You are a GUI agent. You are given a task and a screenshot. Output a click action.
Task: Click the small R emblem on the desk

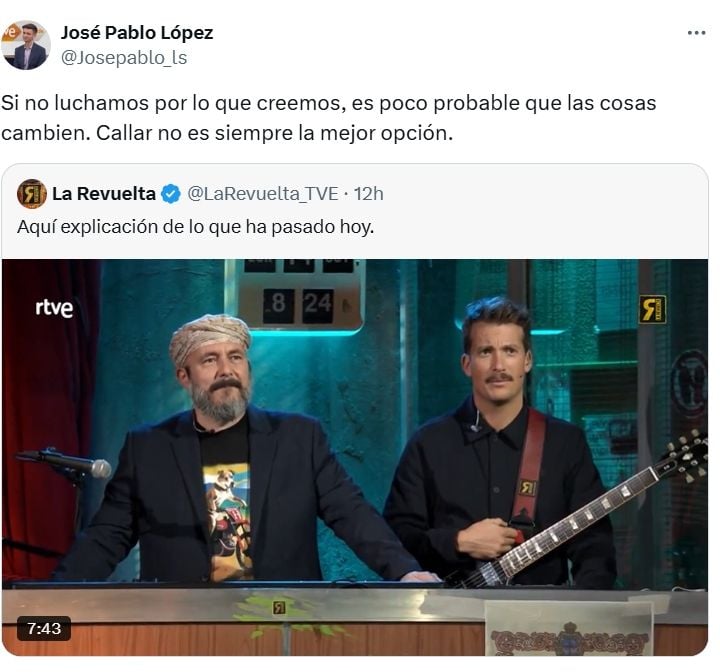tap(279, 608)
